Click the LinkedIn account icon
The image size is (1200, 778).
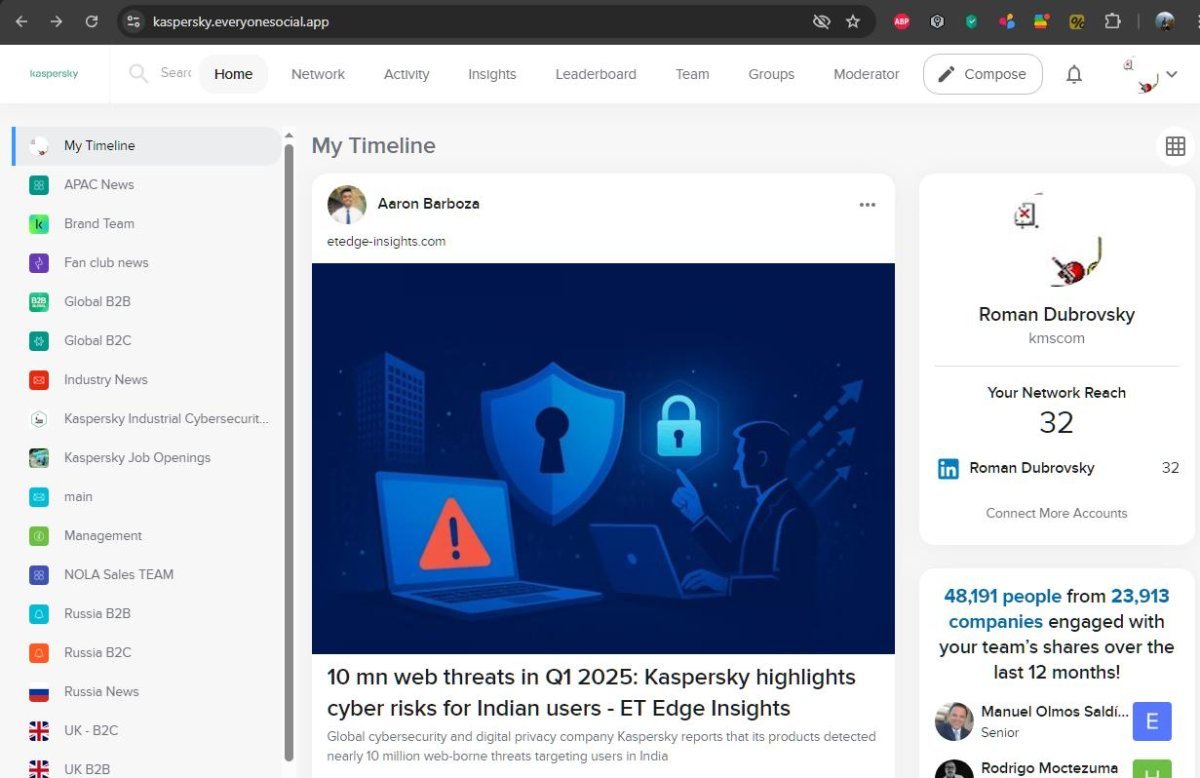(948, 468)
